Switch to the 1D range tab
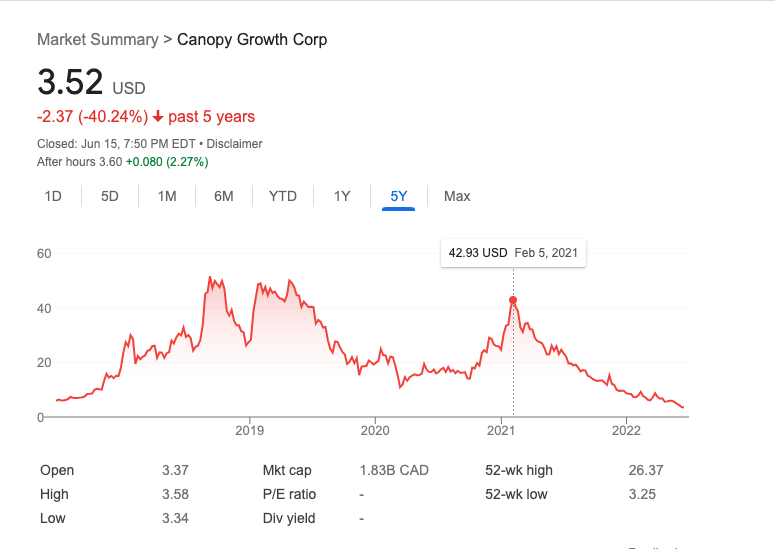 53,196
